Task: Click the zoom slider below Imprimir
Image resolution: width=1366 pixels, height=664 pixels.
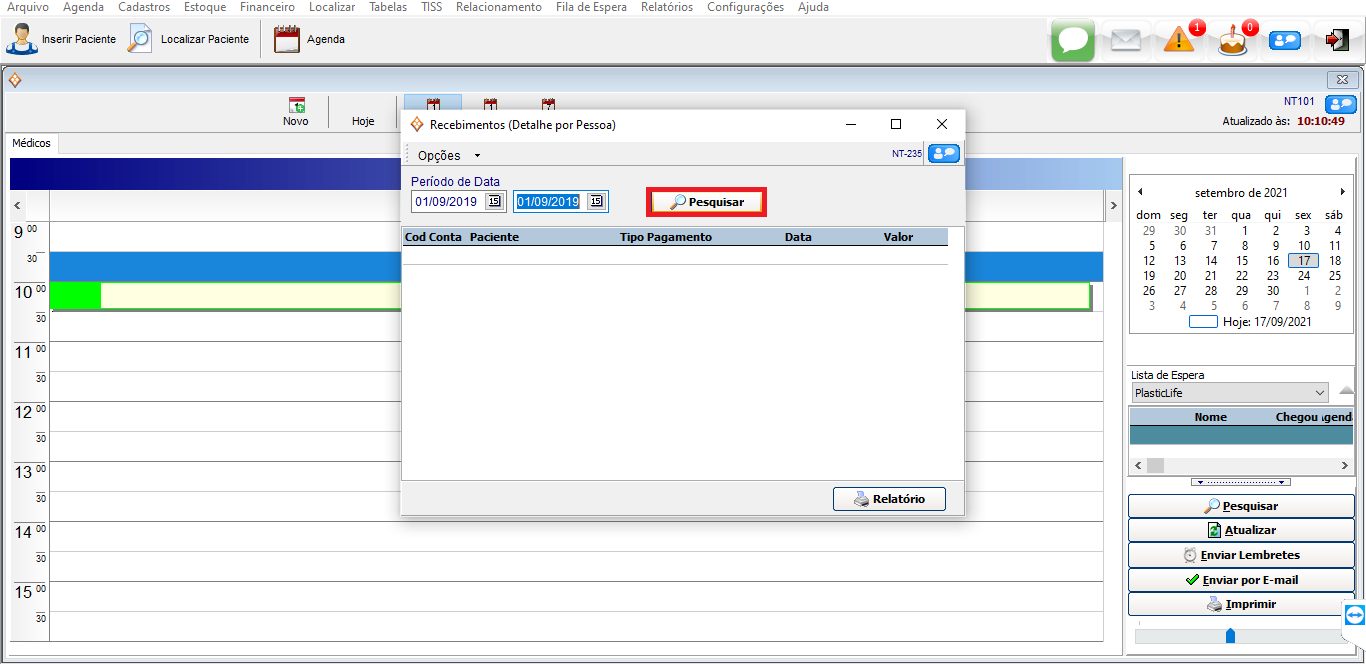Action: click(x=1231, y=636)
